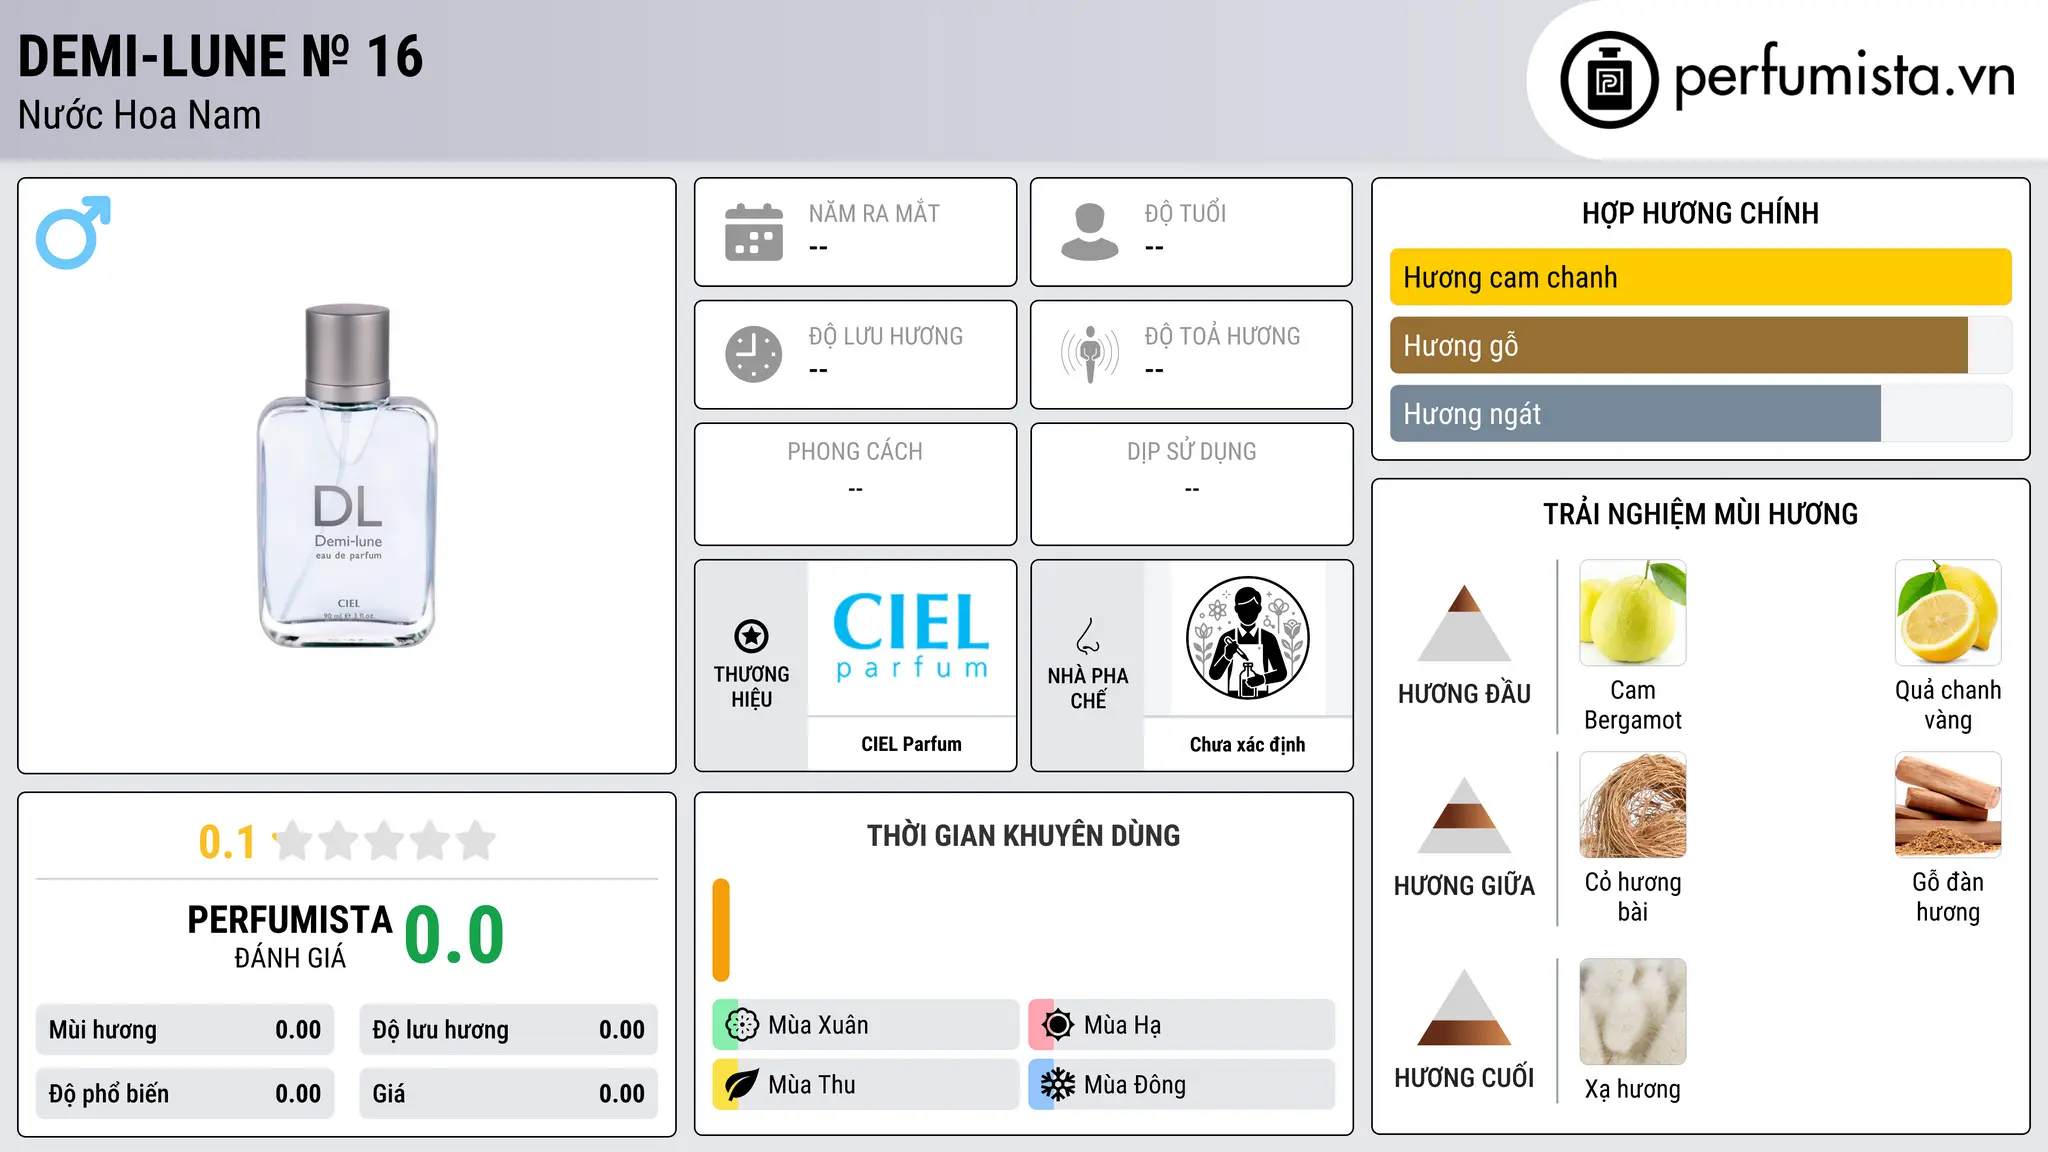Open the Xạ hương note image

pyautogui.click(x=1633, y=1012)
